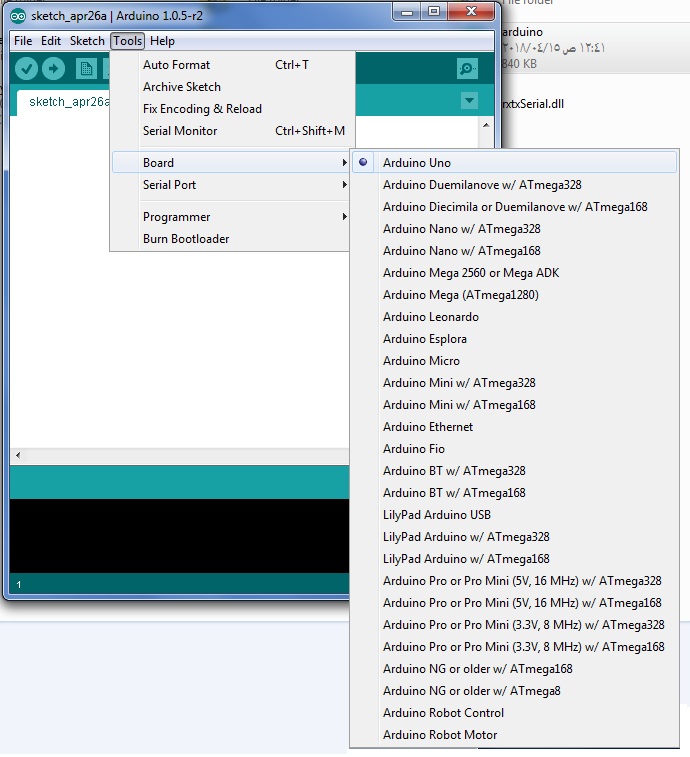Click the Upload arrow toolbar icon
The height and width of the screenshot is (757, 690).
click(x=53, y=69)
